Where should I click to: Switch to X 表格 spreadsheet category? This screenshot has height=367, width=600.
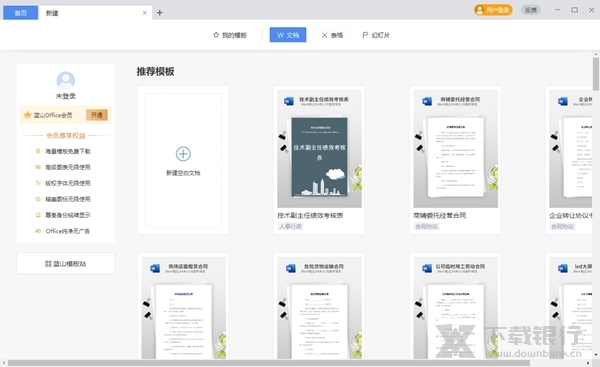[x=332, y=35]
